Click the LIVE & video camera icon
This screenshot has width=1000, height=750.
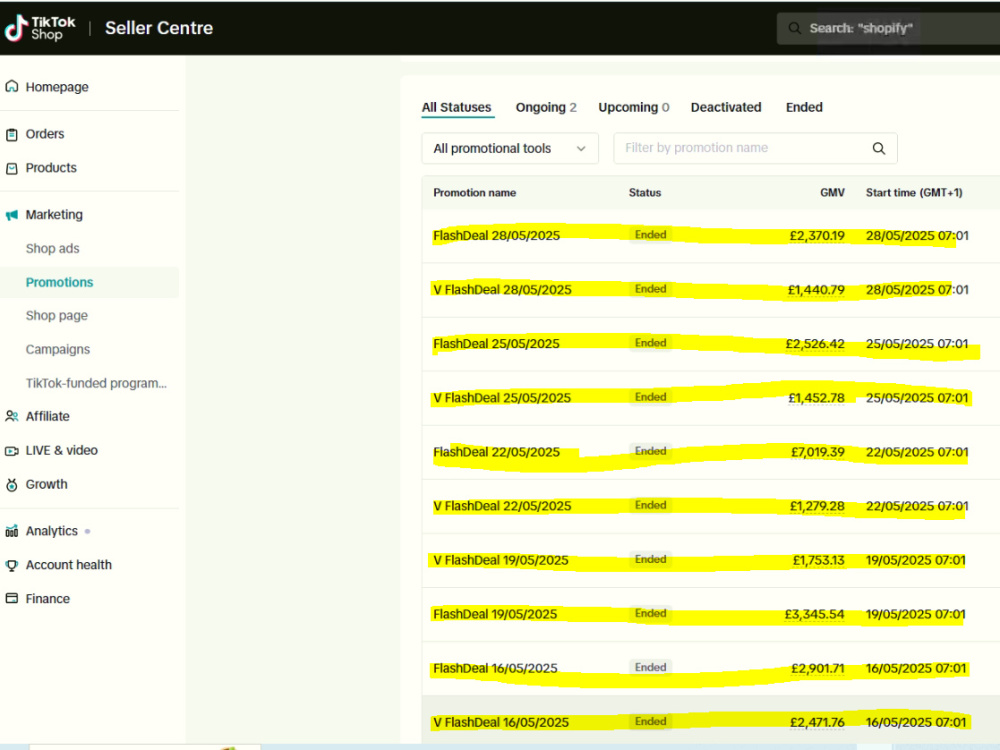pyautogui.click(x=11, y=450)
